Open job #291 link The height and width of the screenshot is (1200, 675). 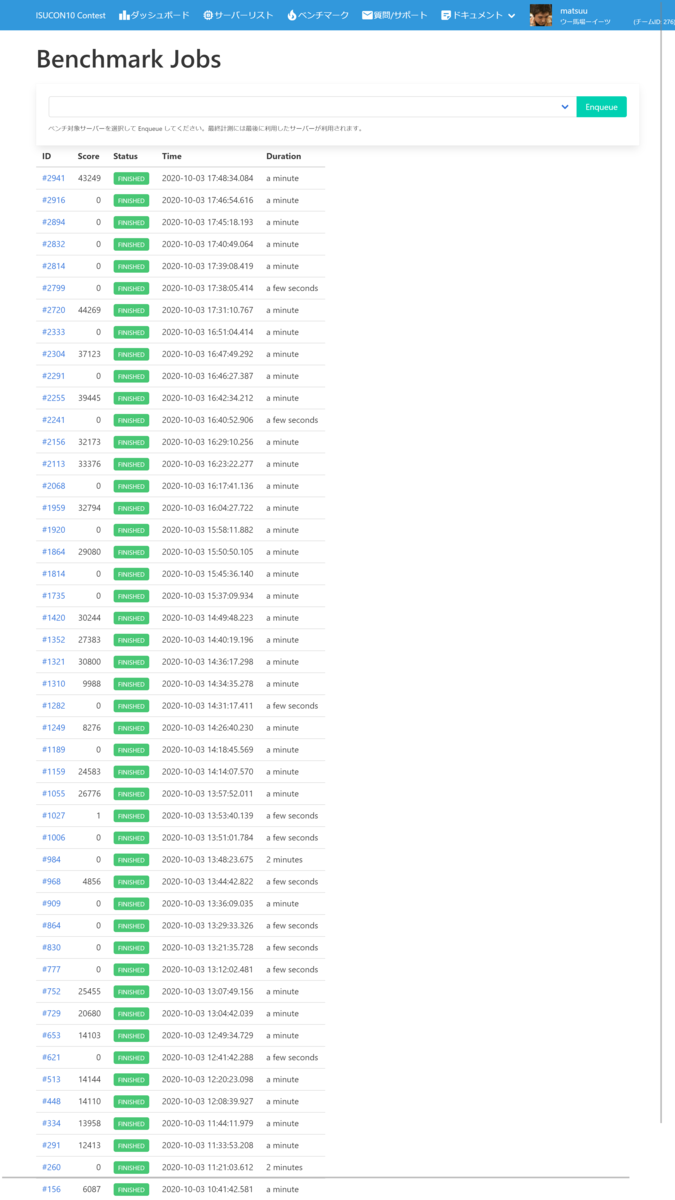coord(51,1146)
